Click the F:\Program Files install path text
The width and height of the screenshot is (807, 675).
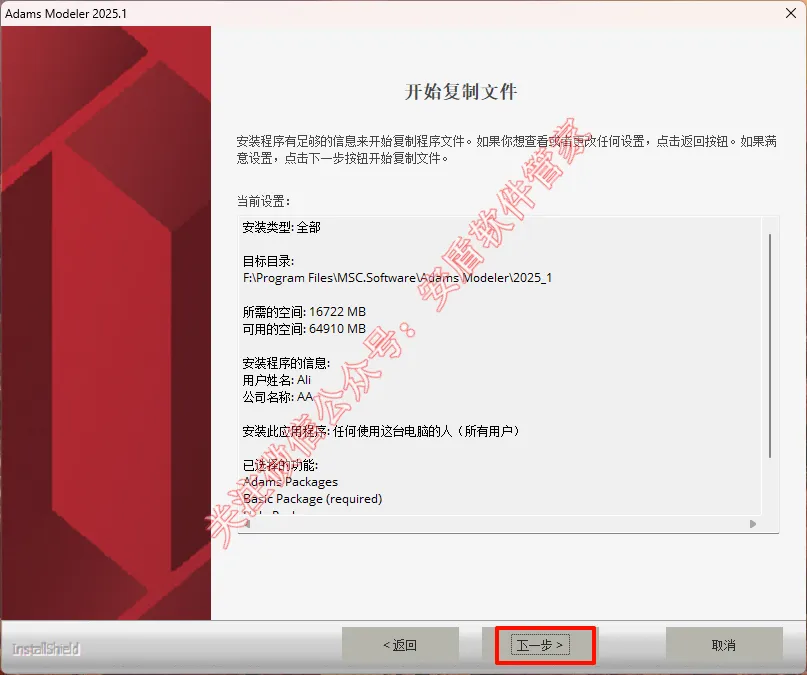[397, 278]
